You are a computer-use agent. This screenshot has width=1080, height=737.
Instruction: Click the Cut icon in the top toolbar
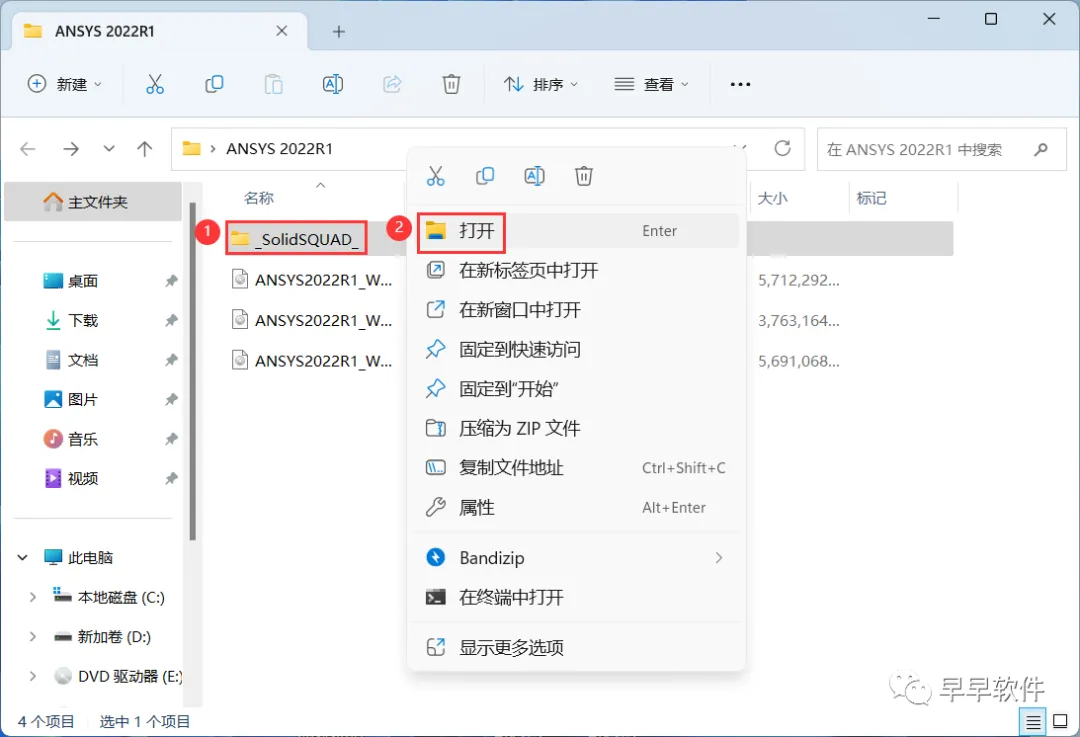pos(155,84)
